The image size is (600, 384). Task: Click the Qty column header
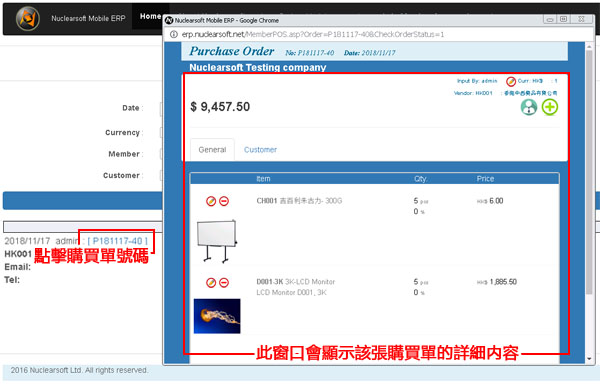pyautogui.click(x=420, y=179)
